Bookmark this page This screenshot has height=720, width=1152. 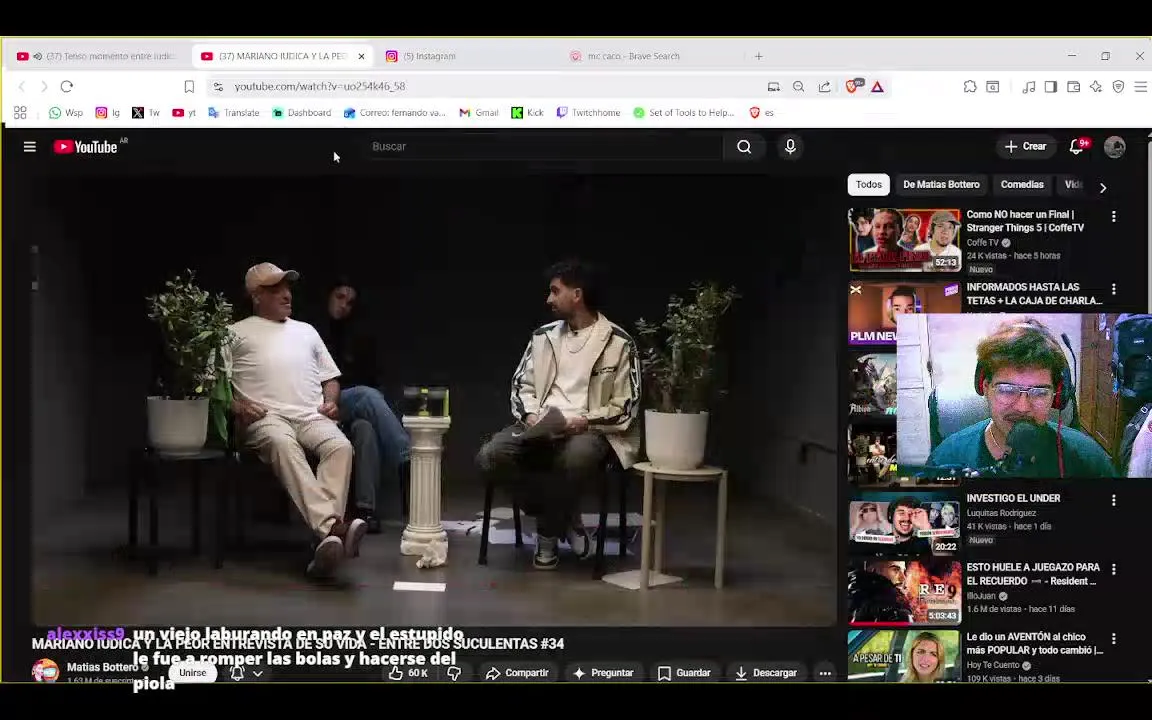(x=189, y=87)
